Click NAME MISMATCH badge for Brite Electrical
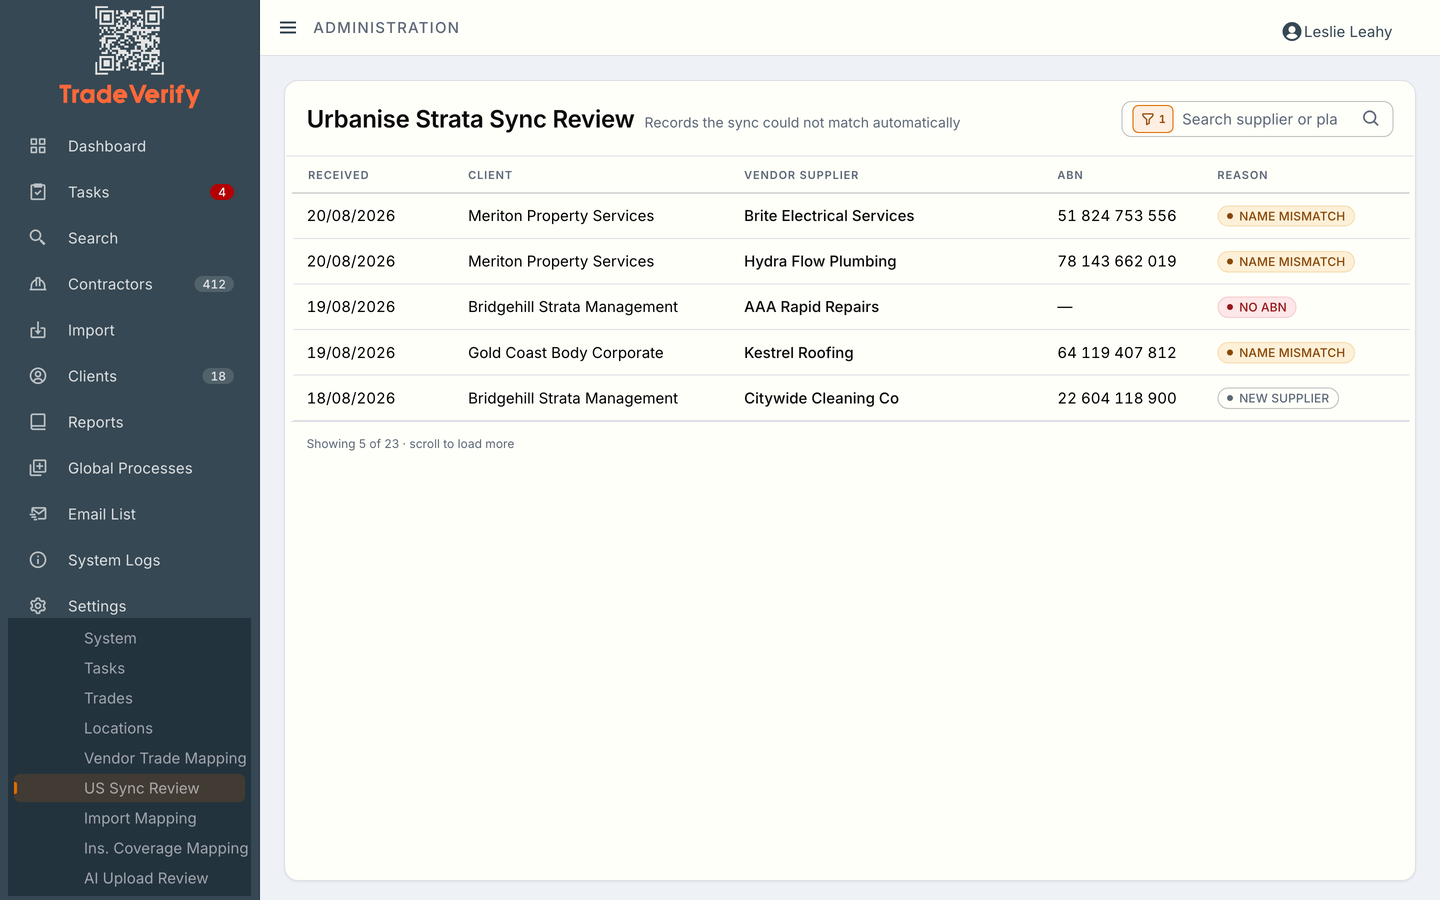The image size is (1440, 900). [1286, 216]
